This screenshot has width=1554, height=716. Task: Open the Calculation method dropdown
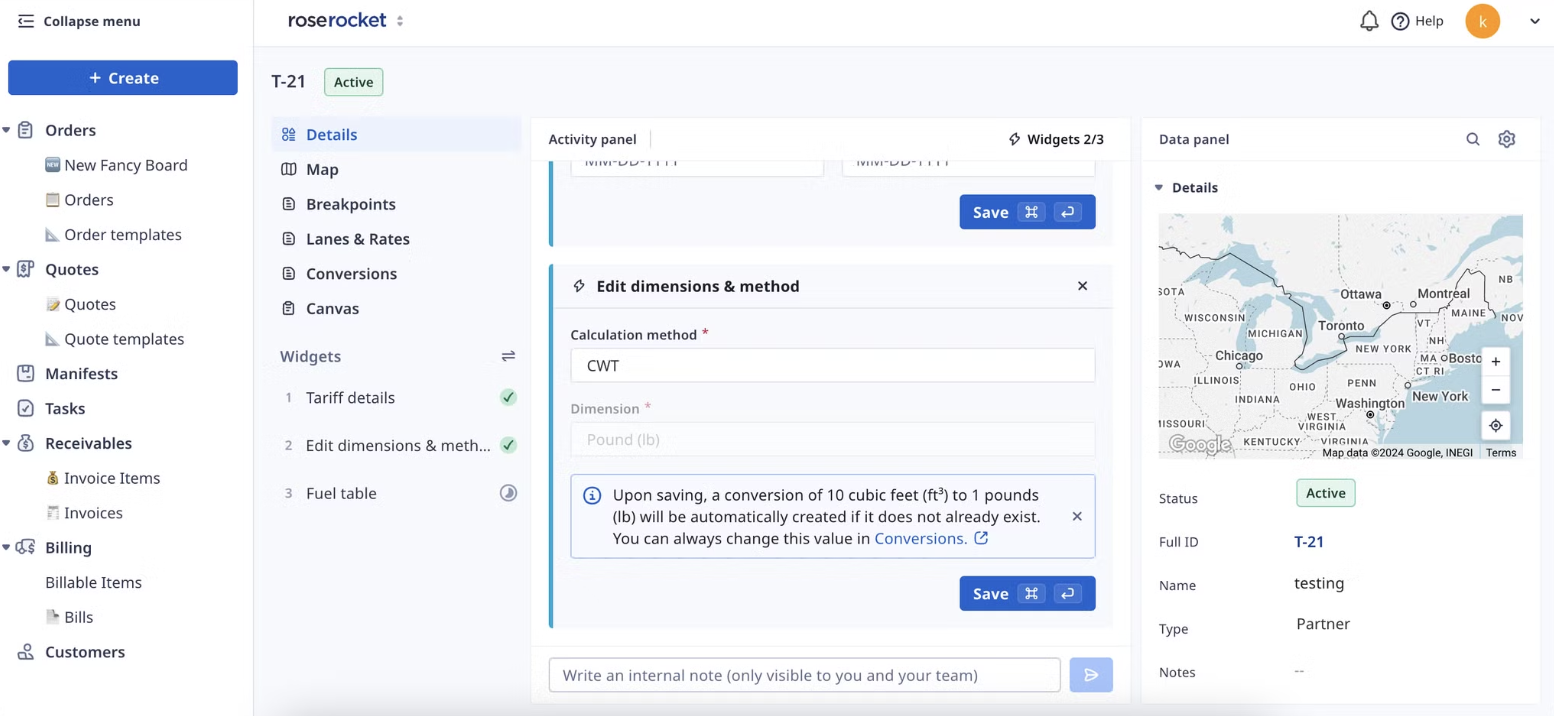point(832,366)
